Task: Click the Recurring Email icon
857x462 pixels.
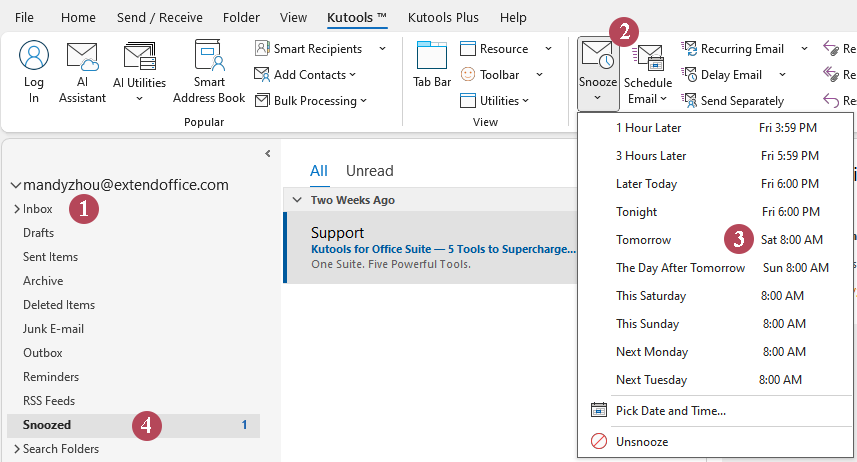Action: click(x=689, y=48)
